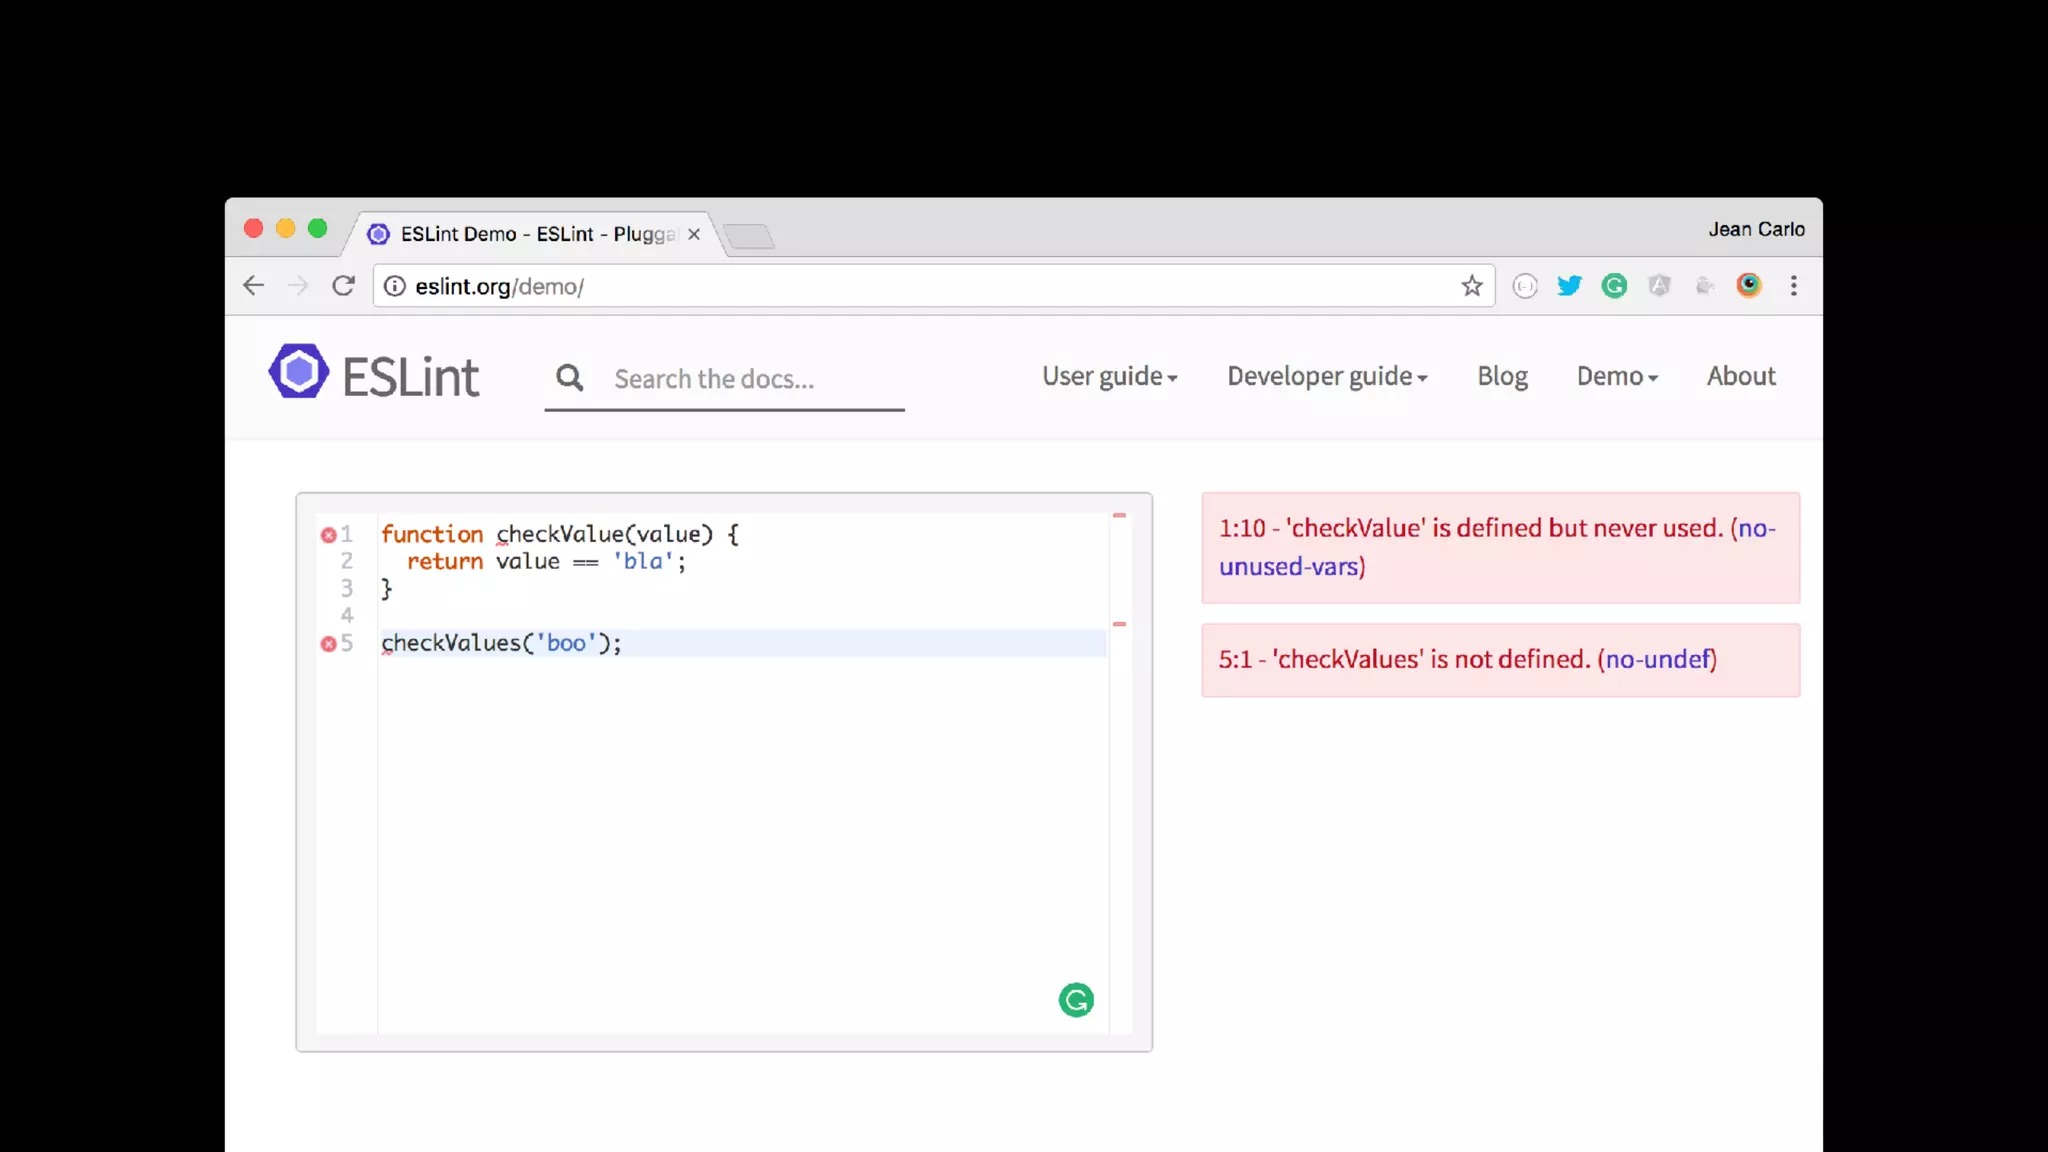Expand the Developer guide dropdown
Image resolution: width=2048 pixels, height=1152 pixels.
[1327, 376]
